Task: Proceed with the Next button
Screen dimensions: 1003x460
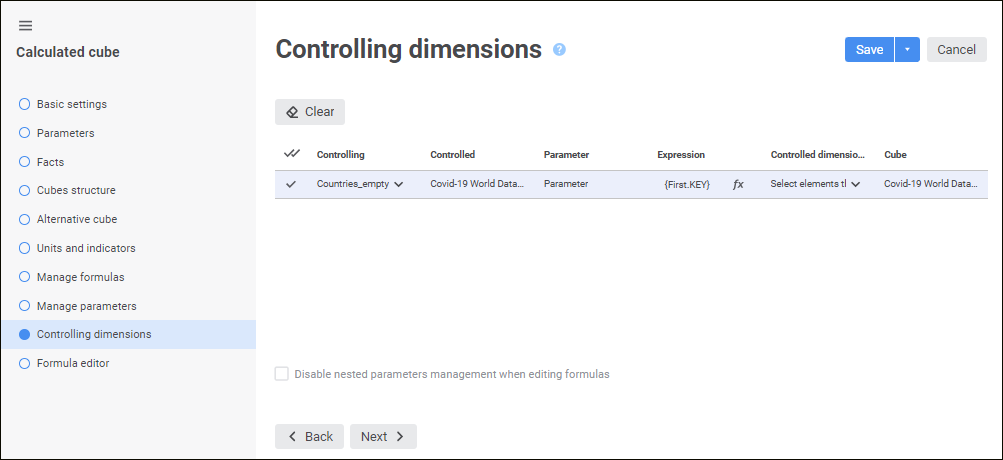Action: [383, 436]
